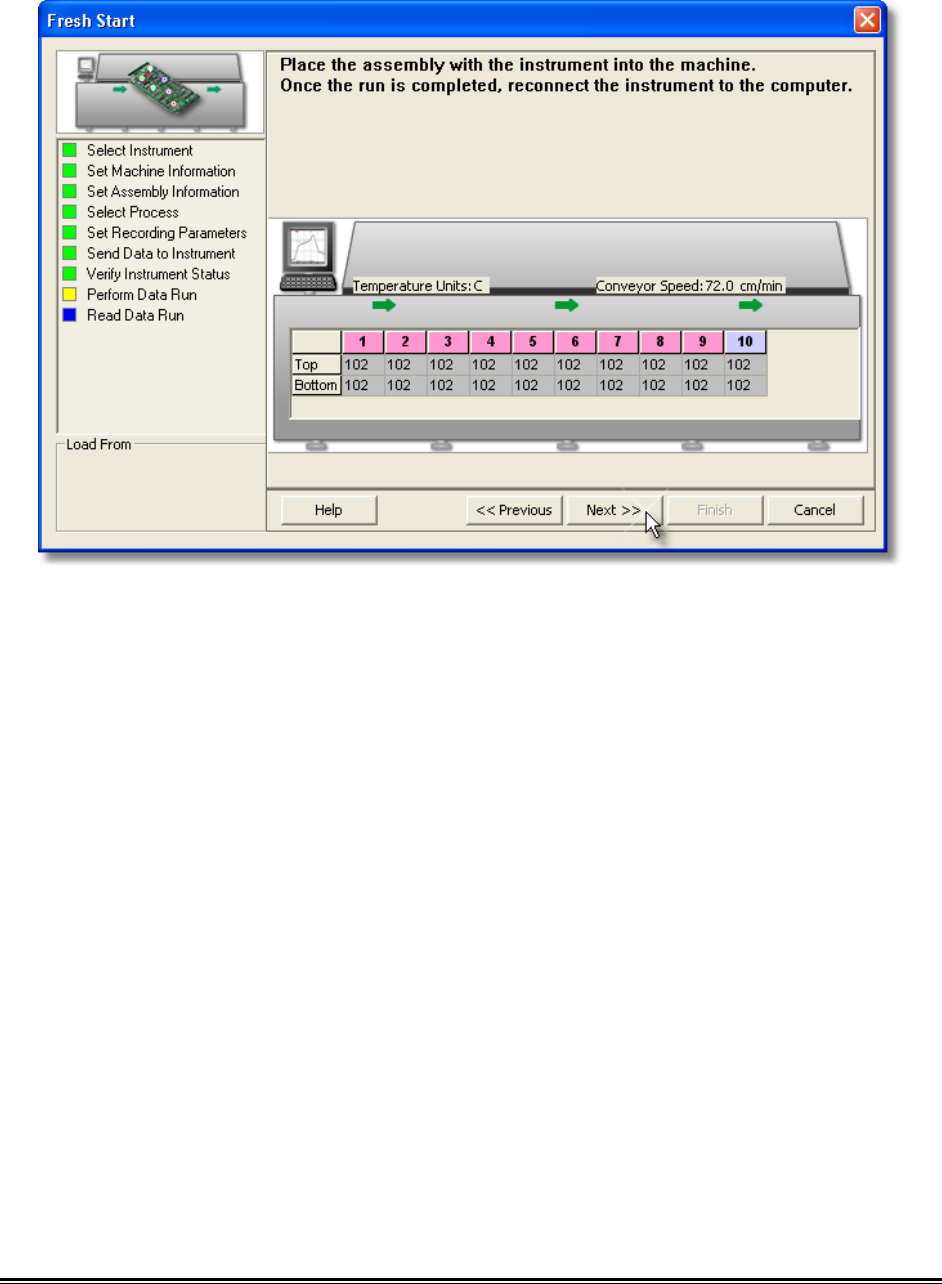Click the 'Load From' group label
The width and height of the screenshot is (942, 1284).
98,444
